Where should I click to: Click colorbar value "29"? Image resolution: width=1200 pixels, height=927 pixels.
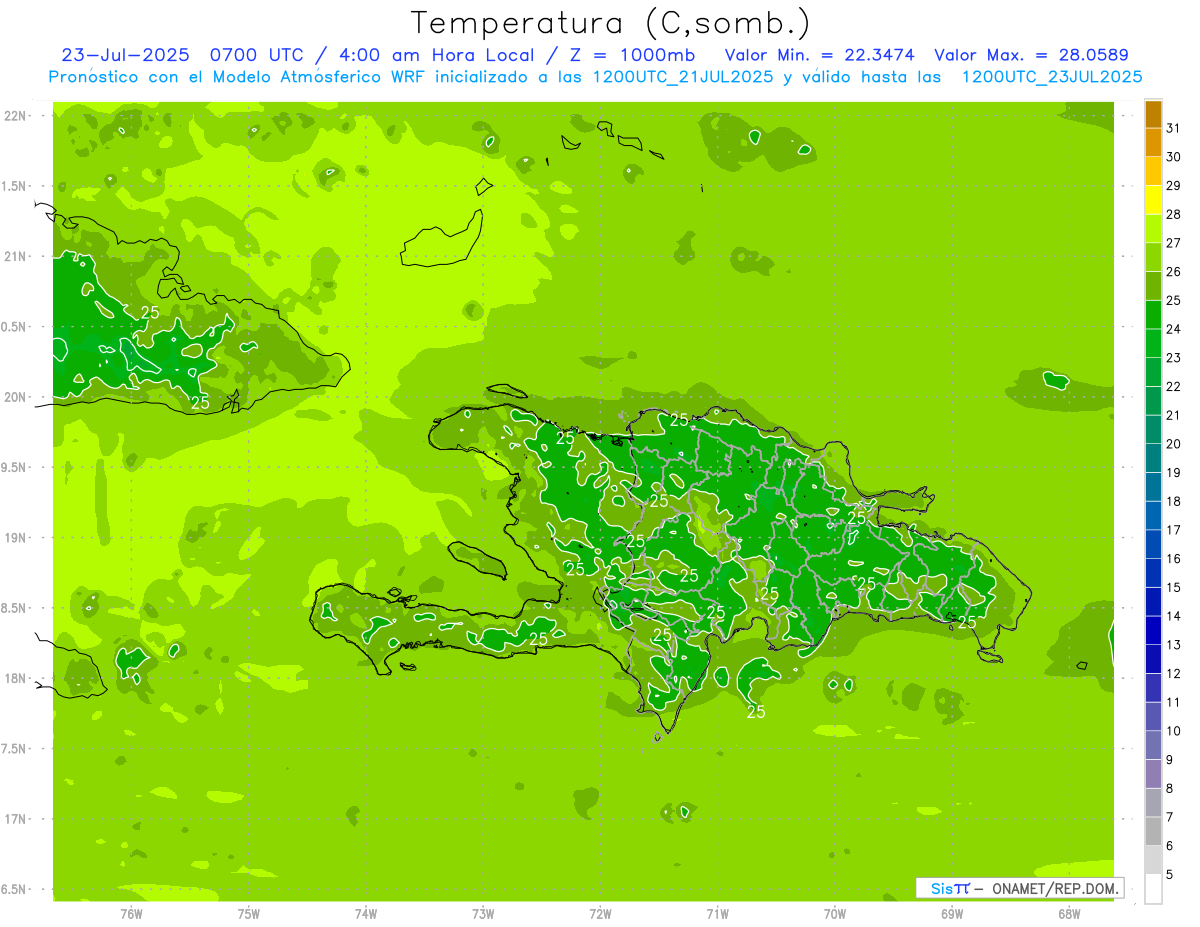tap(1174, 186)
